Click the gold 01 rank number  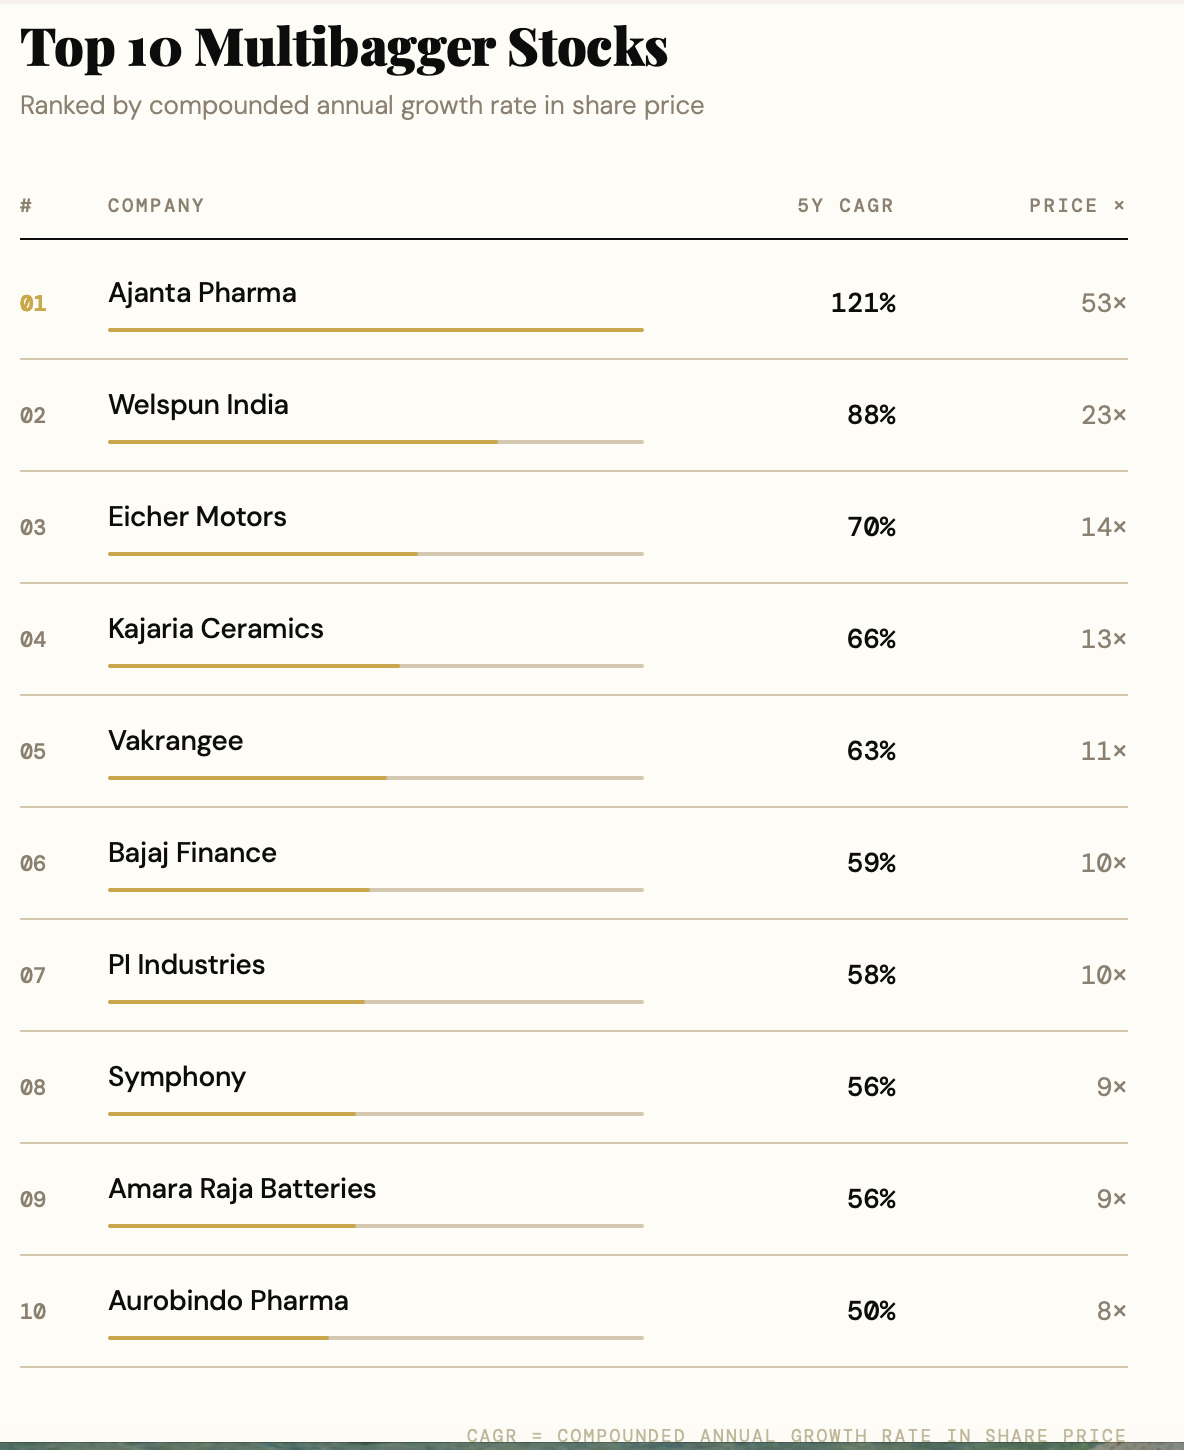33,303
